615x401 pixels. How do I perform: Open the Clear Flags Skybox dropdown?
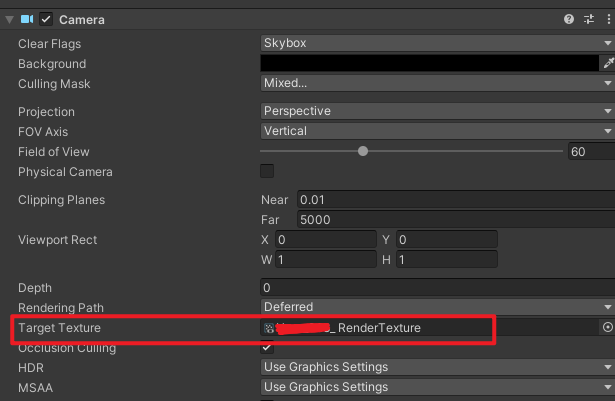click(438, 43)
